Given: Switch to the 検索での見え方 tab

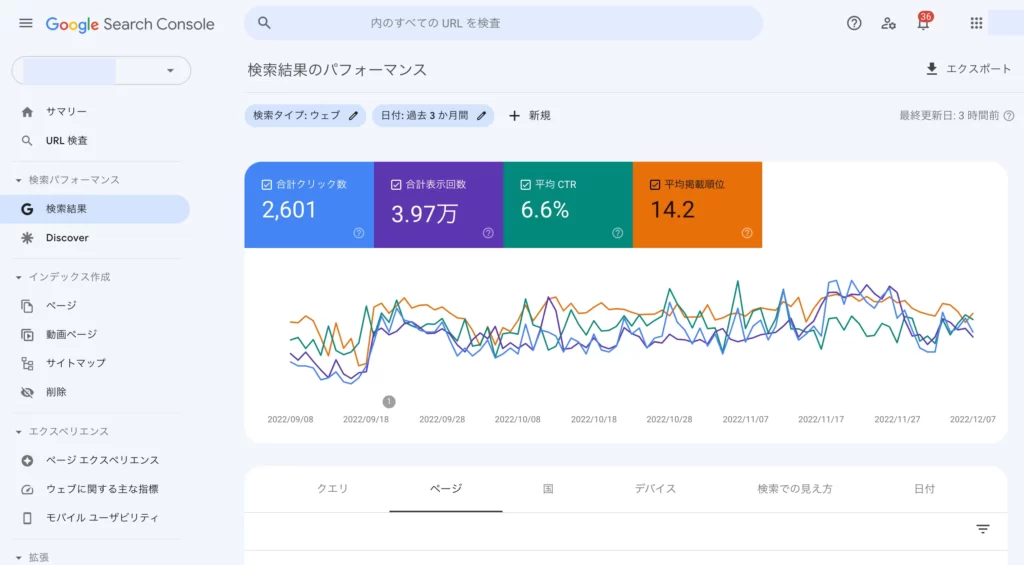Looking at the screenshot, I should 795,489.
